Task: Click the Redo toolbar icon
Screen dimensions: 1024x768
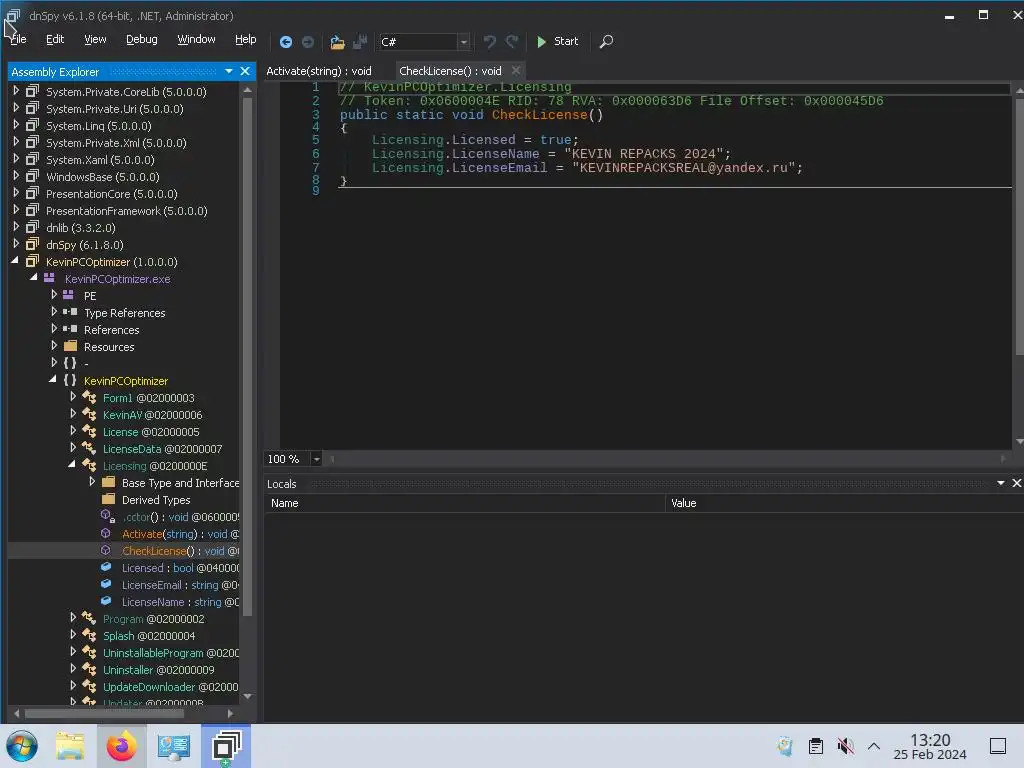Action: pyautogui.click(x=512, y=42)
